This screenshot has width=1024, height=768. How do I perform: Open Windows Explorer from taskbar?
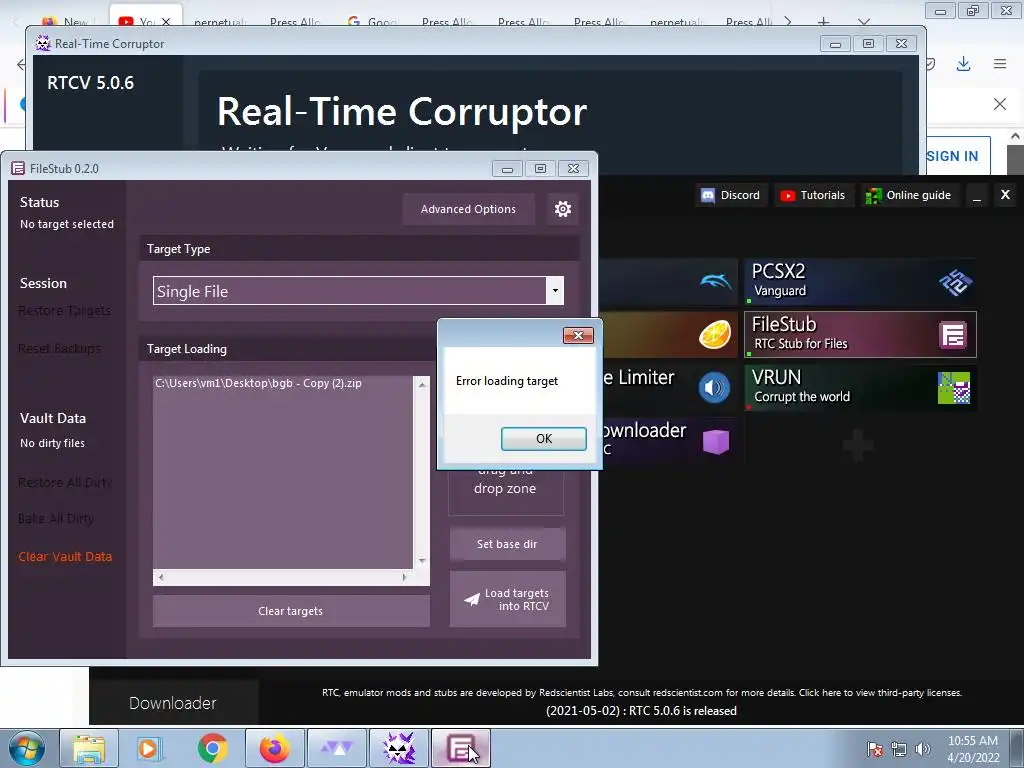point(89,748)
